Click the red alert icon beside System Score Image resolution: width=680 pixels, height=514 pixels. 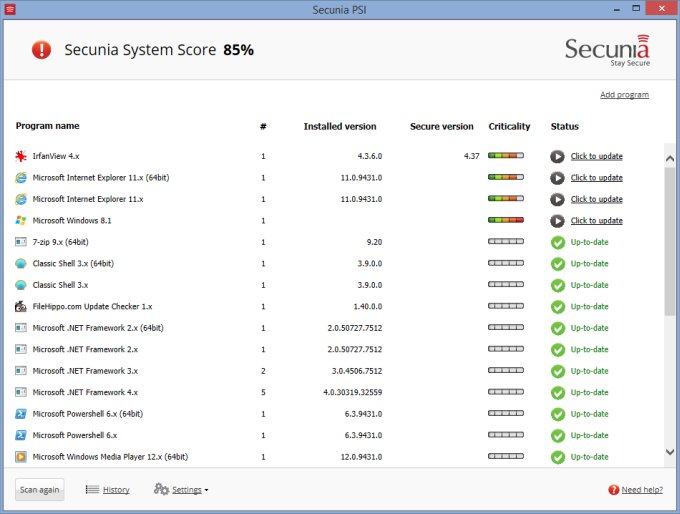coord(41,49)
